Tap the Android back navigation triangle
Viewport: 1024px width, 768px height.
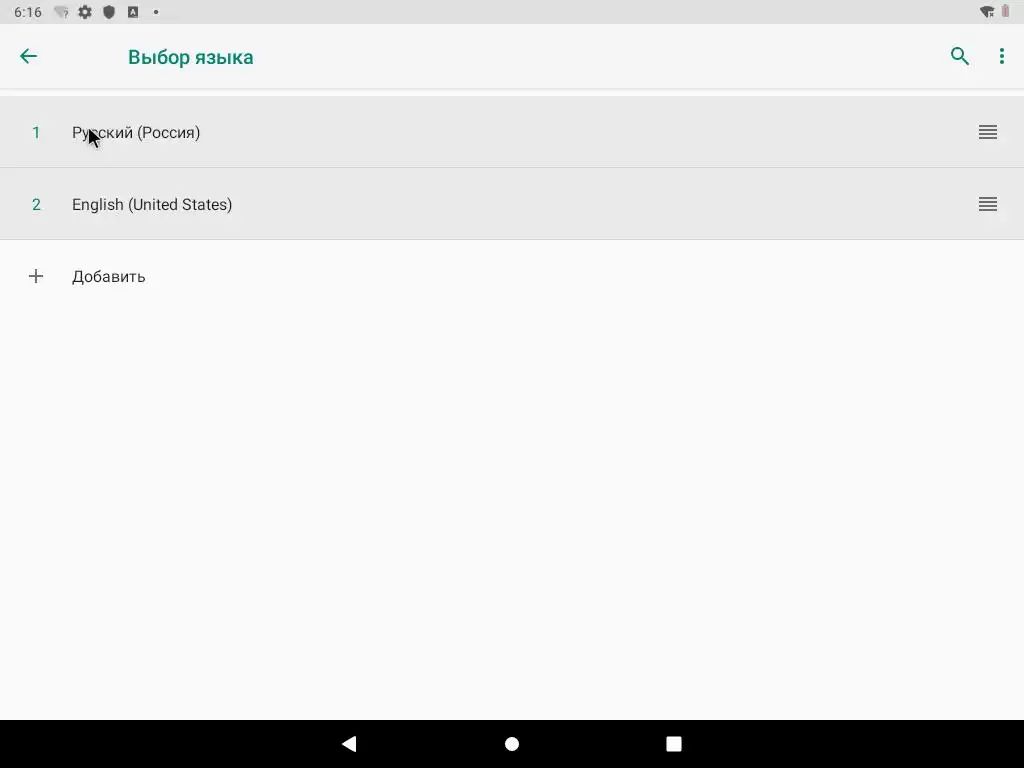(x=349, y=744)
